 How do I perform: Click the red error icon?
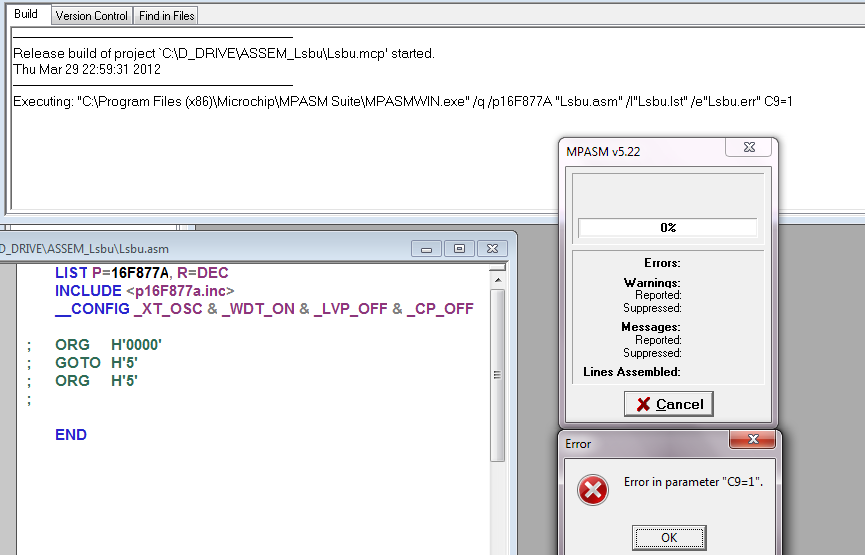click(x=592, y=490)
